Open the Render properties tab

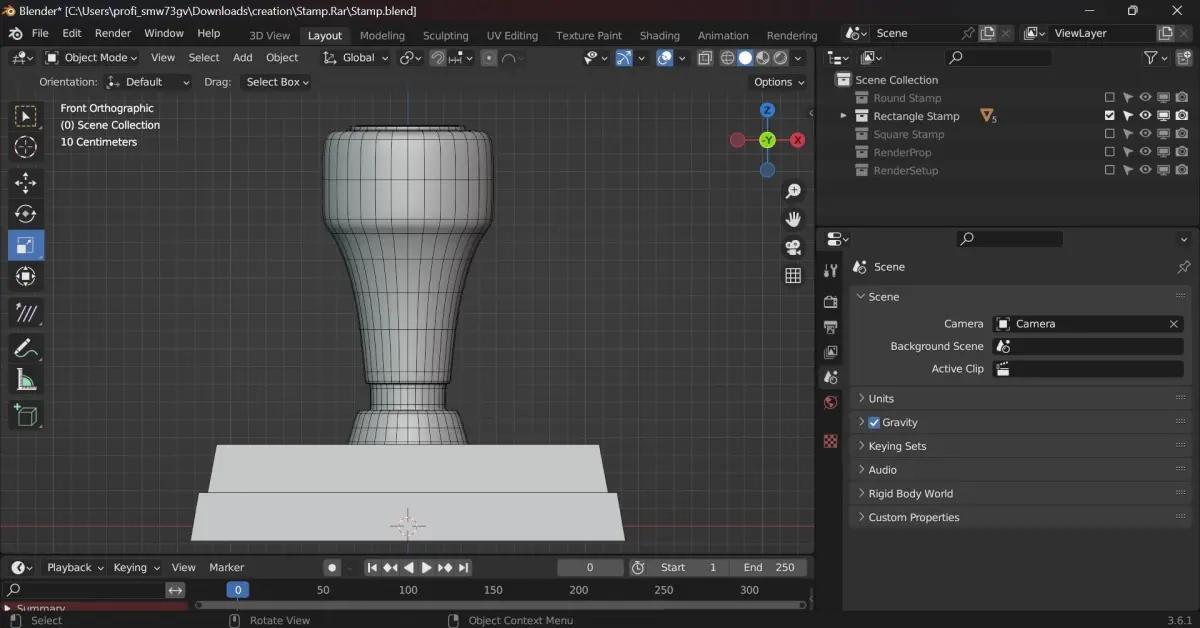click(x=830, y=301)
